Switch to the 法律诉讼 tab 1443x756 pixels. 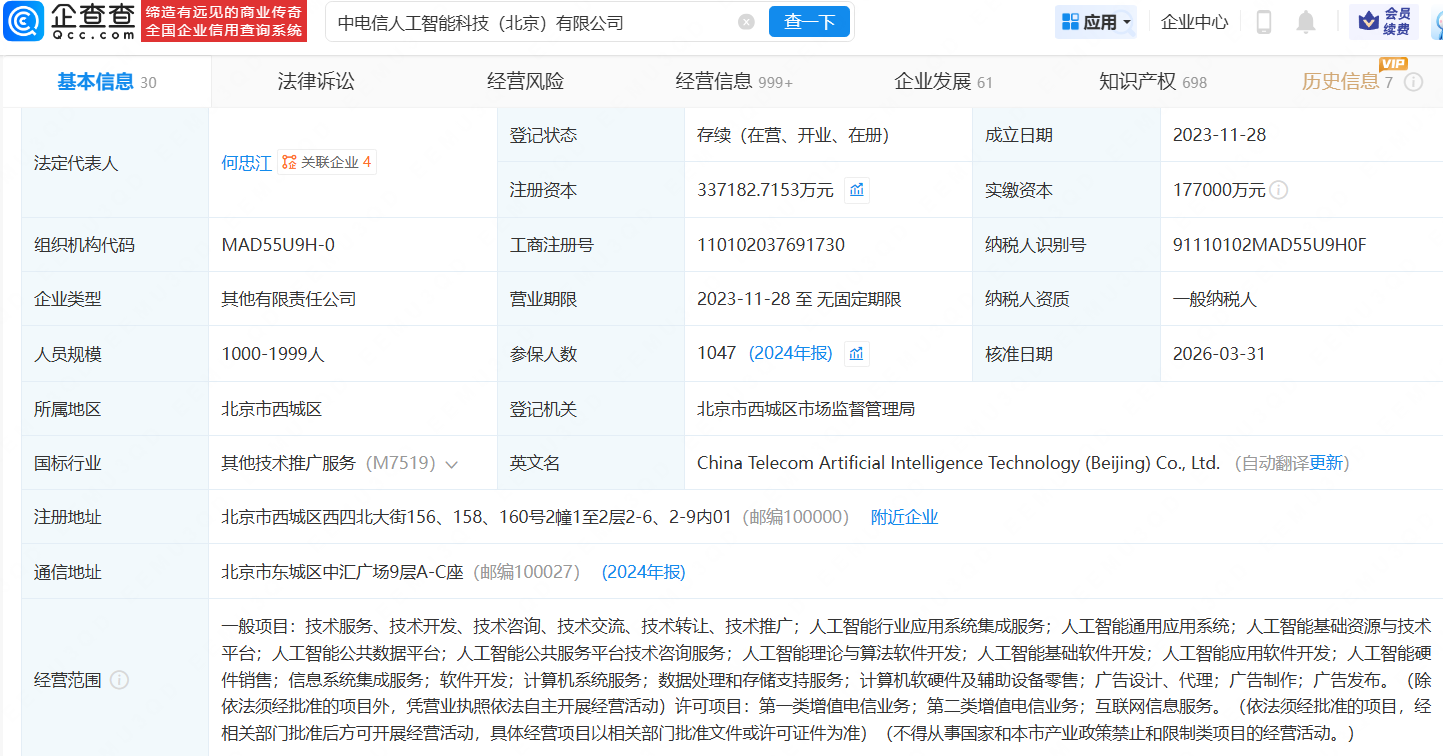pyautogui.click(x=316, y=82)
